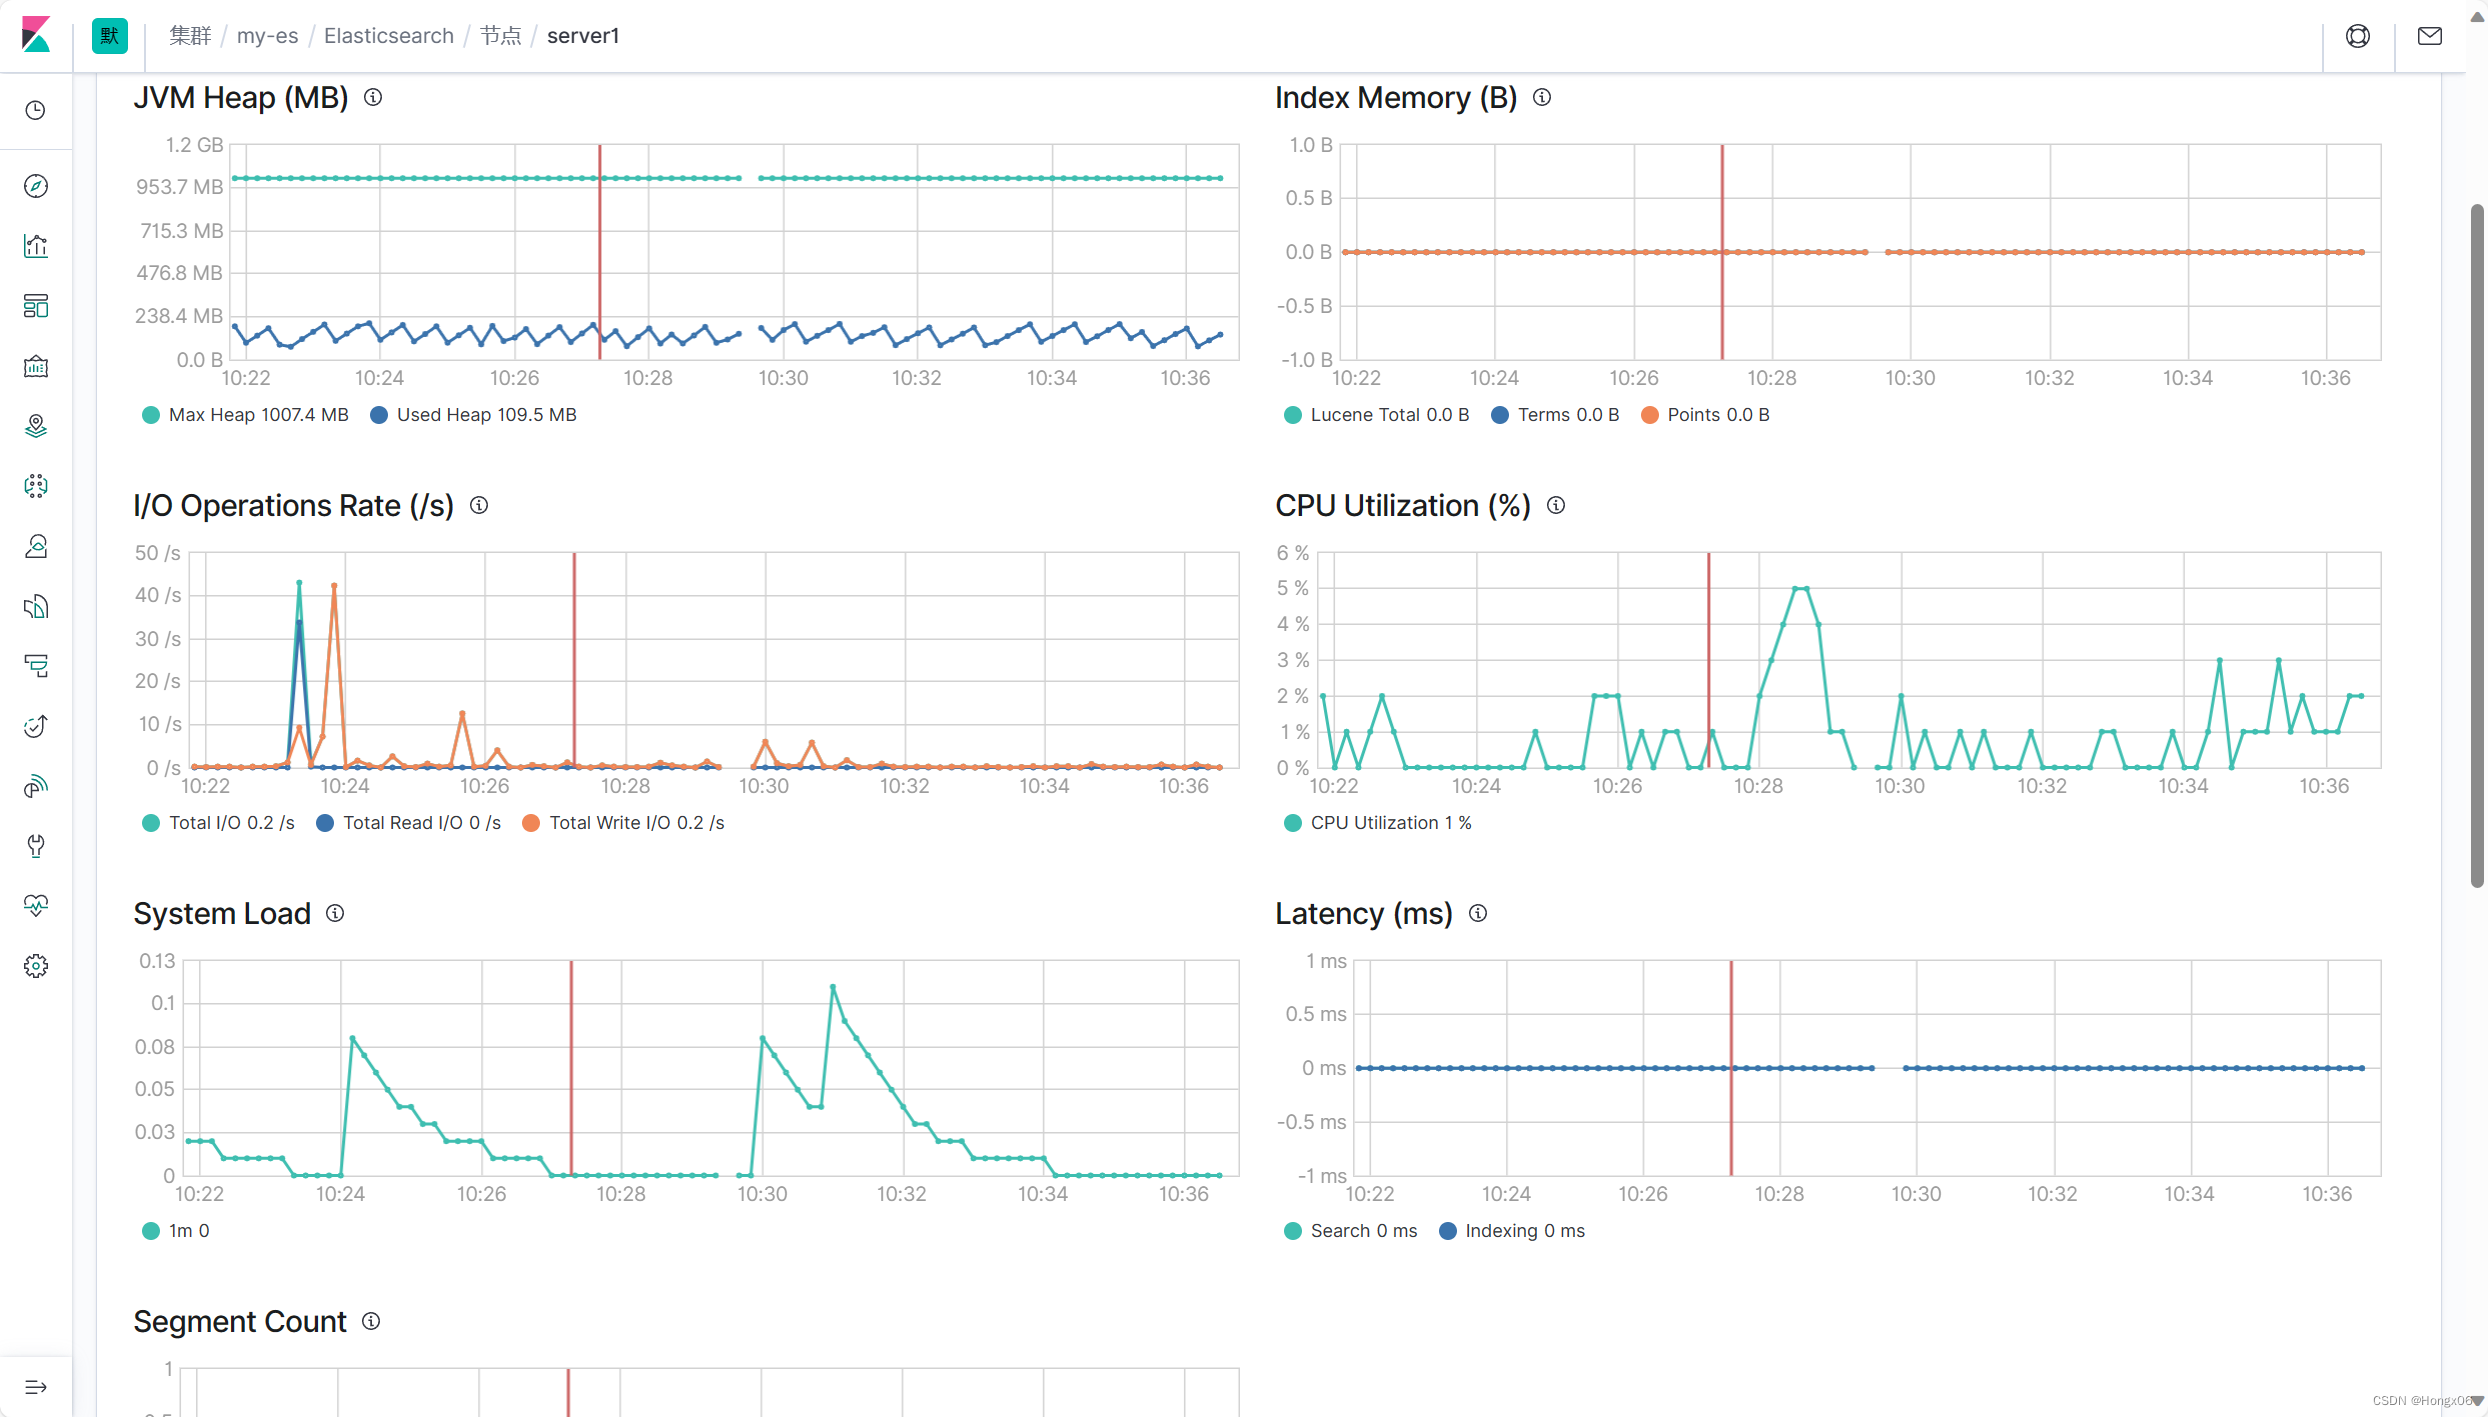Open the newsfeed mail icon
Viewport: 2488px width, 1417px height.
click(x=2430, y=36)
